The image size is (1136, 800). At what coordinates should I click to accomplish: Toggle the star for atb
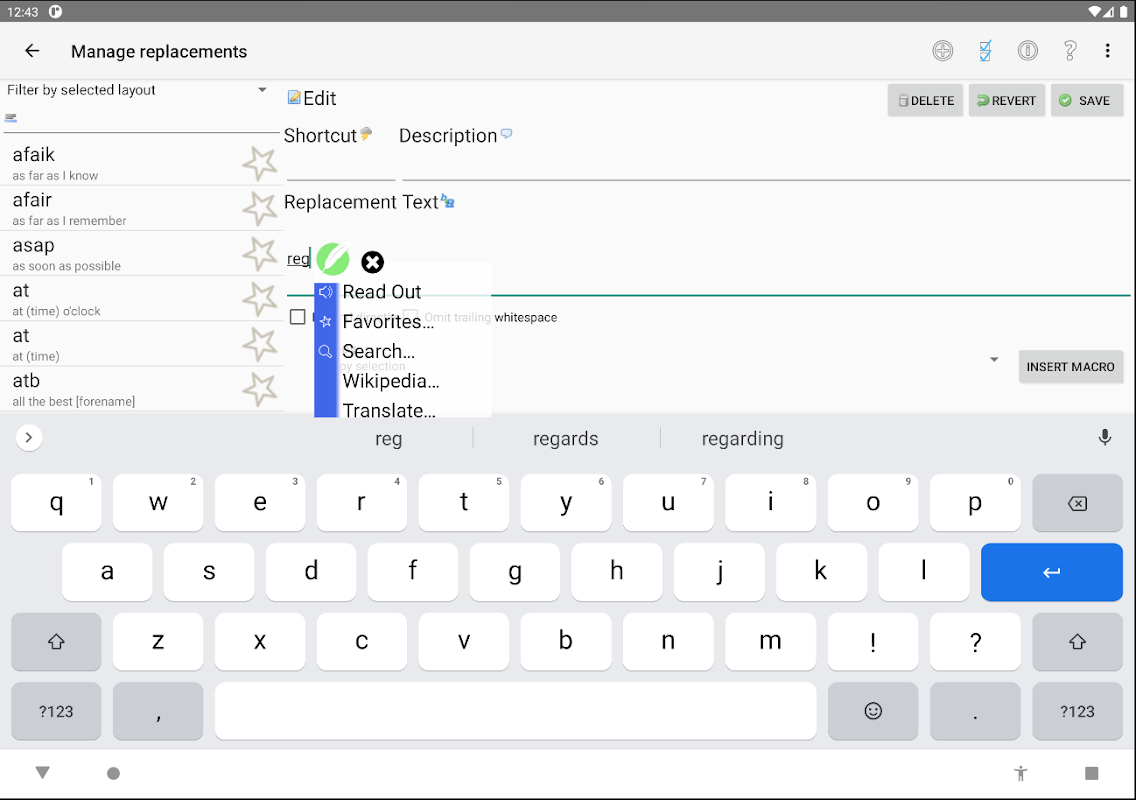coord(259,389)
